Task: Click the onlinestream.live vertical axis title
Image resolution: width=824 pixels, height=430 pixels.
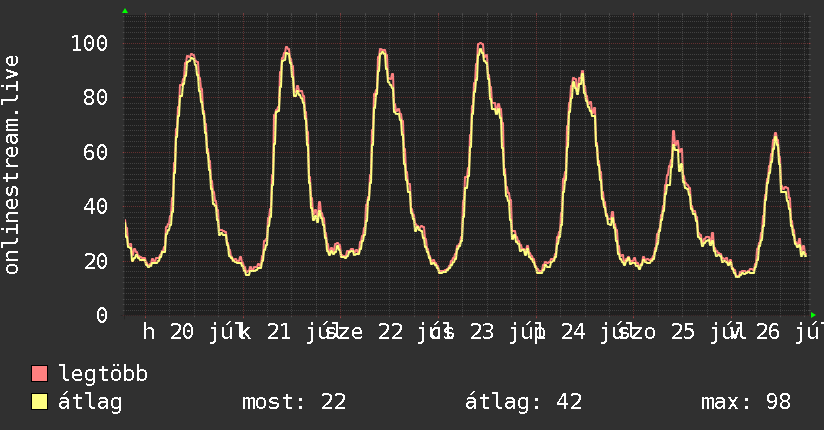Action: tap(11, 165)
